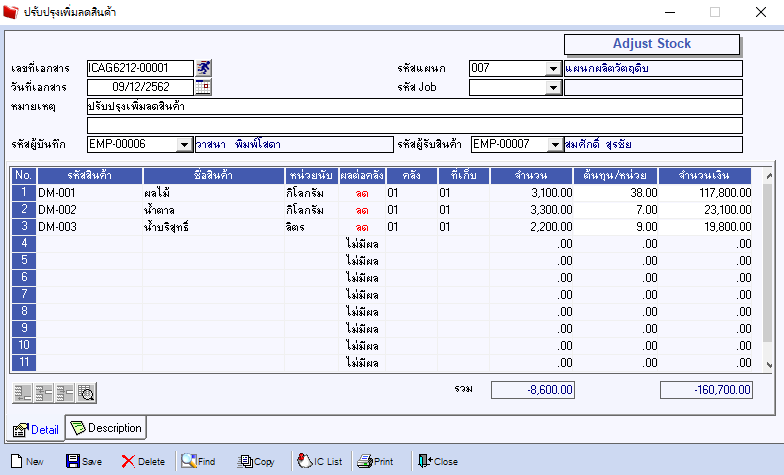The height and width of the screenshot is (475, 784).
Task: Click unit cost cell 7.00
Action: pos(616,210)
